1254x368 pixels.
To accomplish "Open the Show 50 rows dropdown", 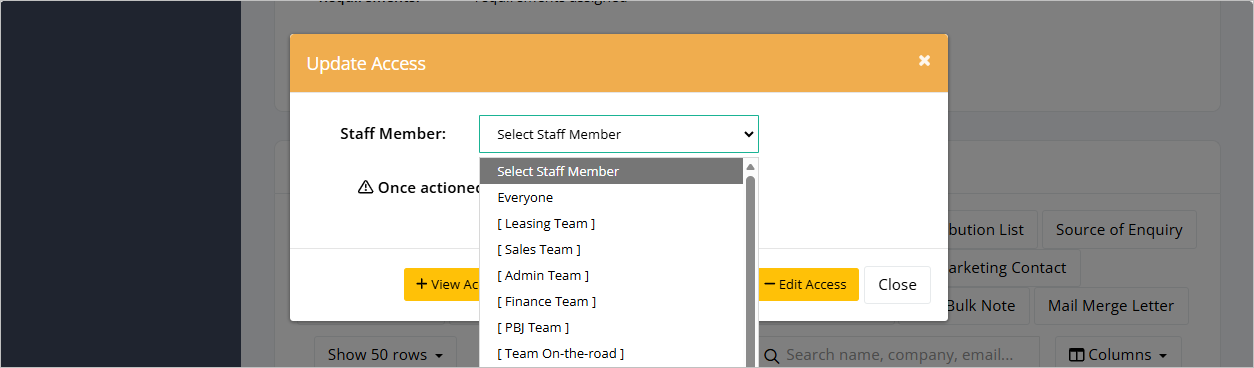I will click(385, 354).
